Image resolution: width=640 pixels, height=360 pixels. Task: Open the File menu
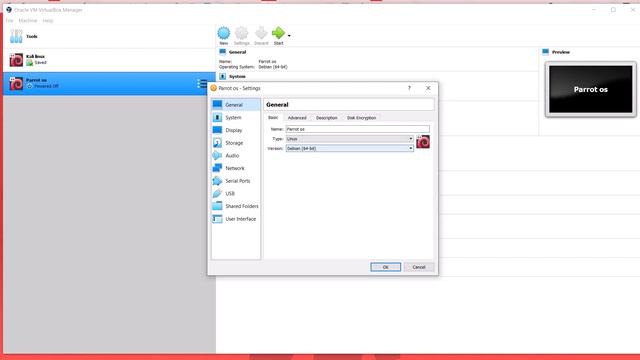click(x=9, y=20)
